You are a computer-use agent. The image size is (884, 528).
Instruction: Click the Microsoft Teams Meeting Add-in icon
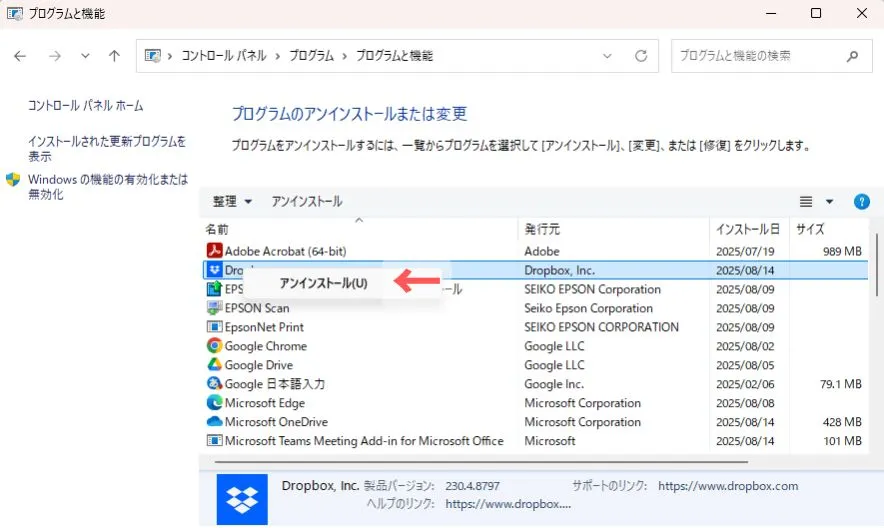tap(214, 441)
